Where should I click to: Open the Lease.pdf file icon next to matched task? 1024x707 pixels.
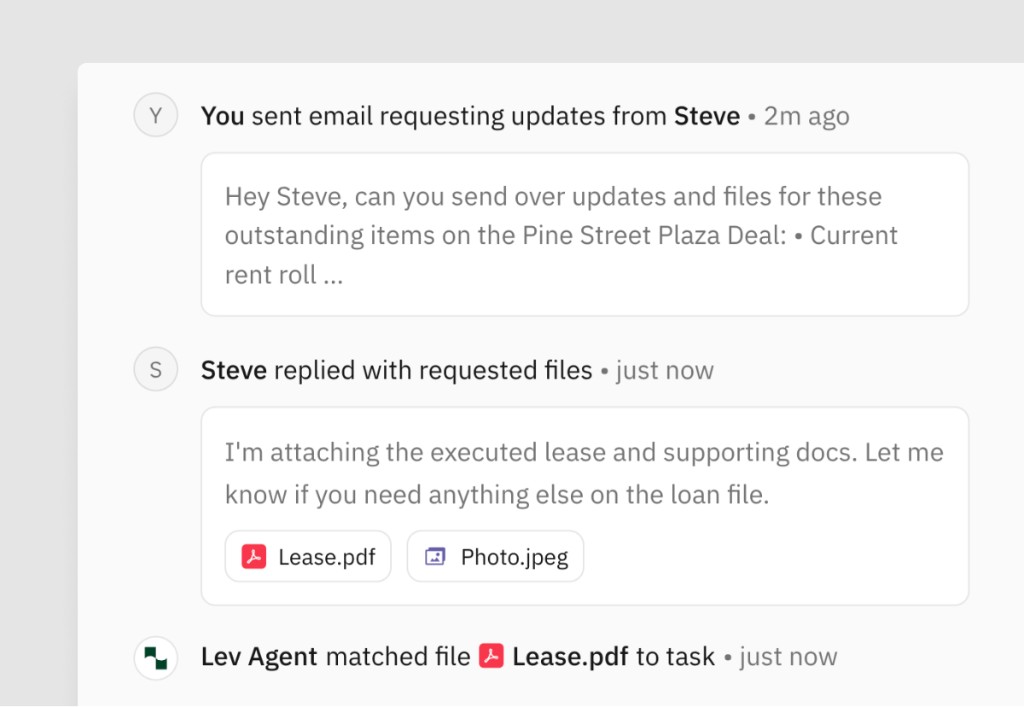pos(491,657)
